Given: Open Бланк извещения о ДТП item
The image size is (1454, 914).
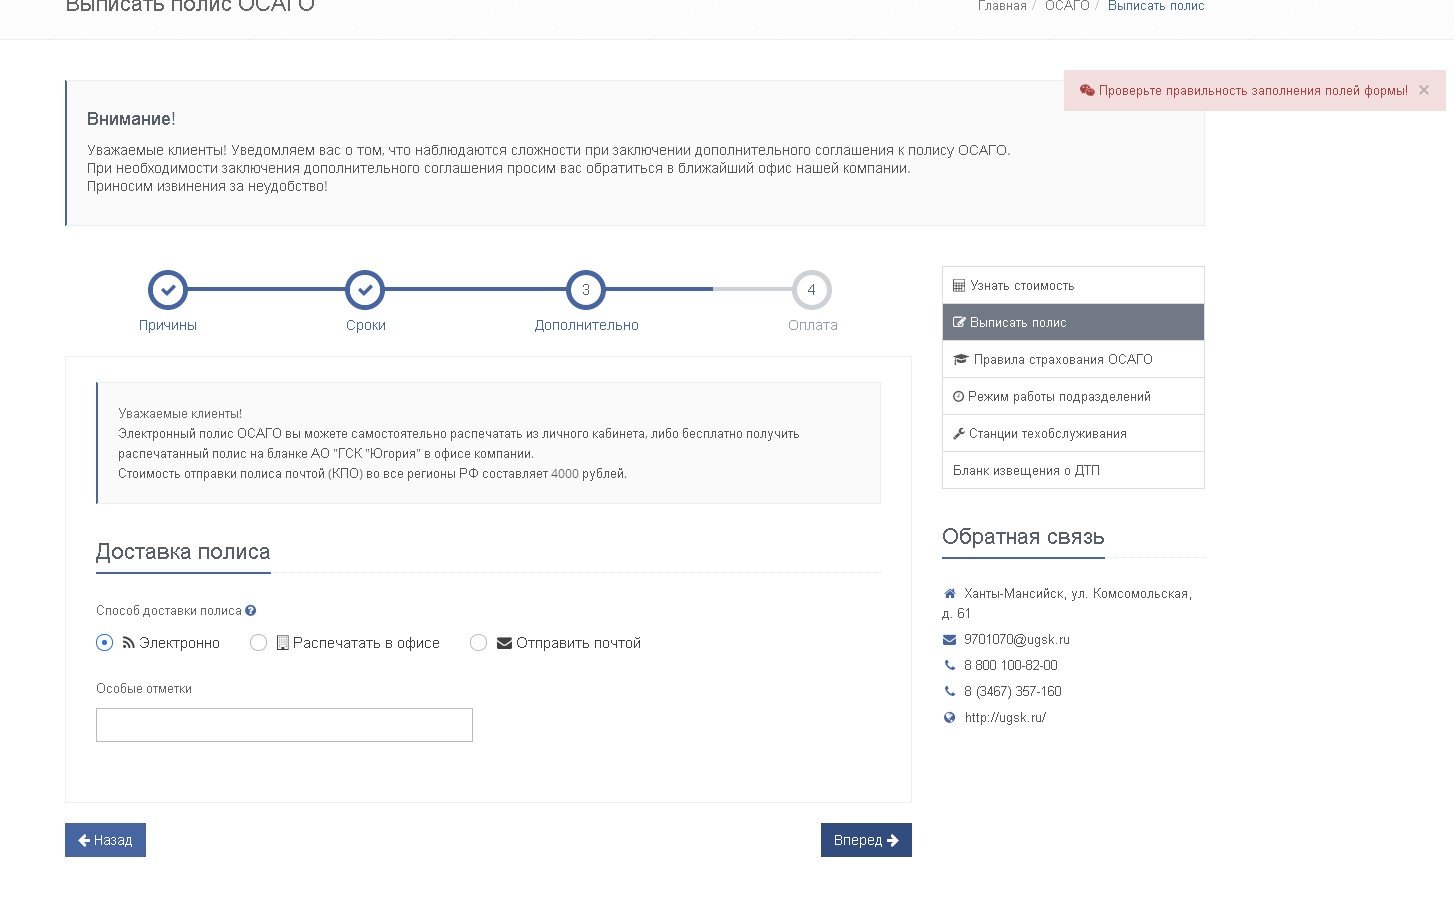Looking at the screenshot, I should (x=1073, y=470).
